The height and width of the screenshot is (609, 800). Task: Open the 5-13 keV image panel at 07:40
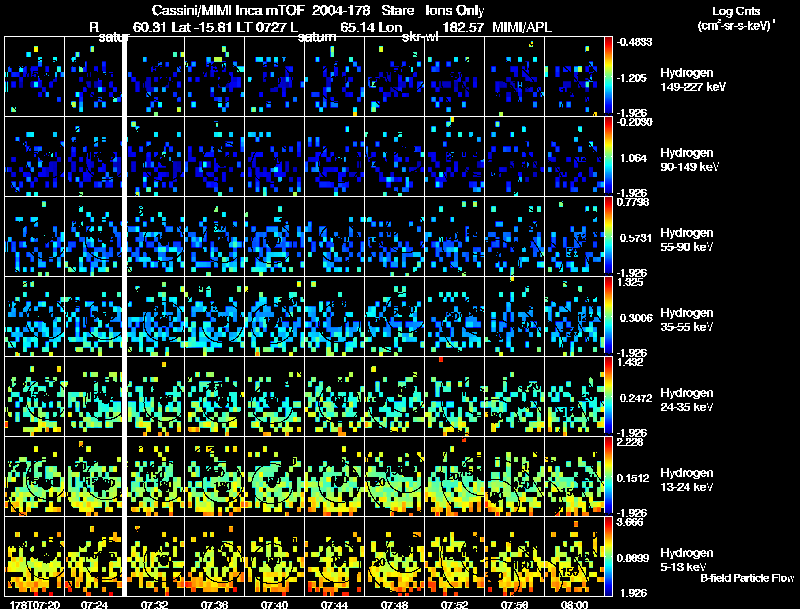(x=274, y=556)
